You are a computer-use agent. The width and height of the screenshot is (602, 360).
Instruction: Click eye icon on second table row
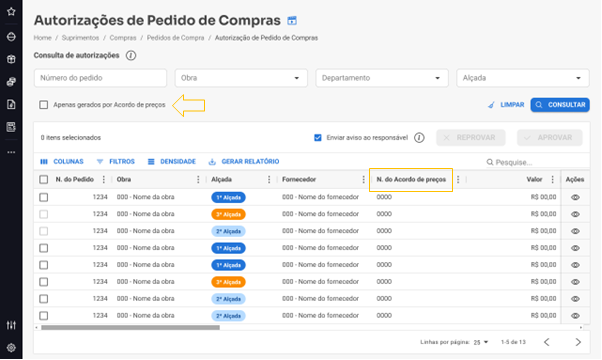[575, 214]
